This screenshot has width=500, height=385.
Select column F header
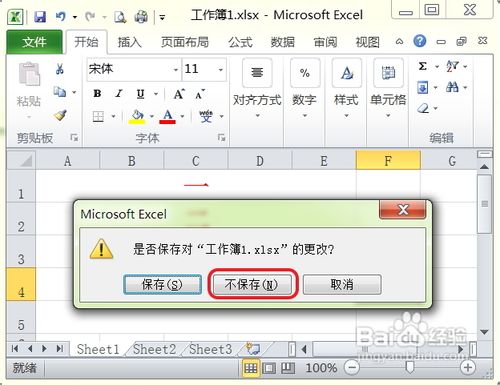[x=388, y=161]
